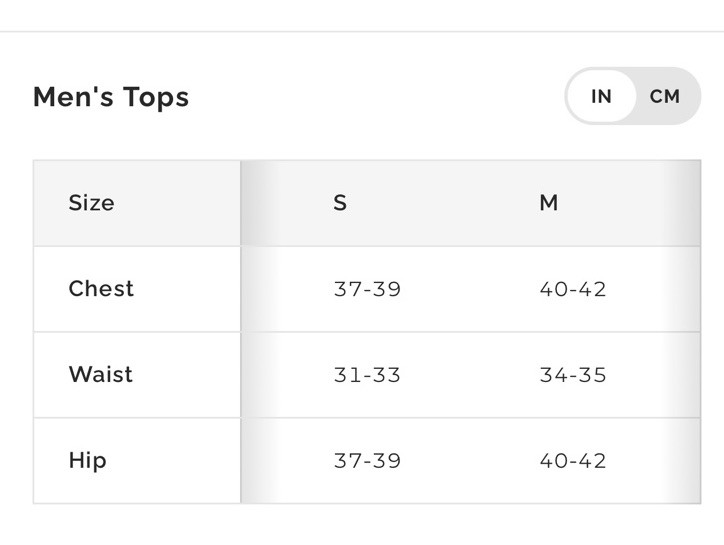Click the M size column header
The width and height of the screenshot is (724, 545).
549,203
